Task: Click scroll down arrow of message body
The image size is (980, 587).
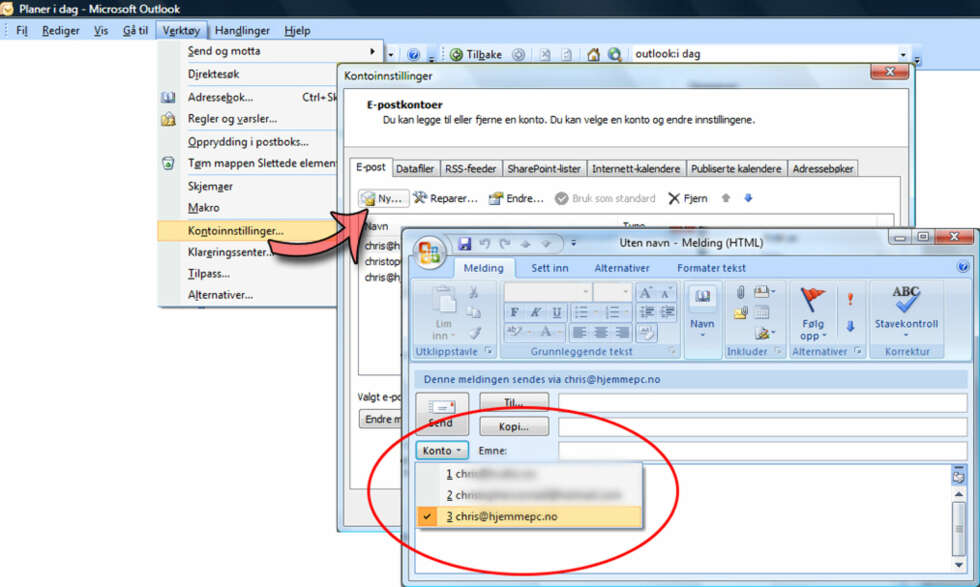Action: coord(959,564)
